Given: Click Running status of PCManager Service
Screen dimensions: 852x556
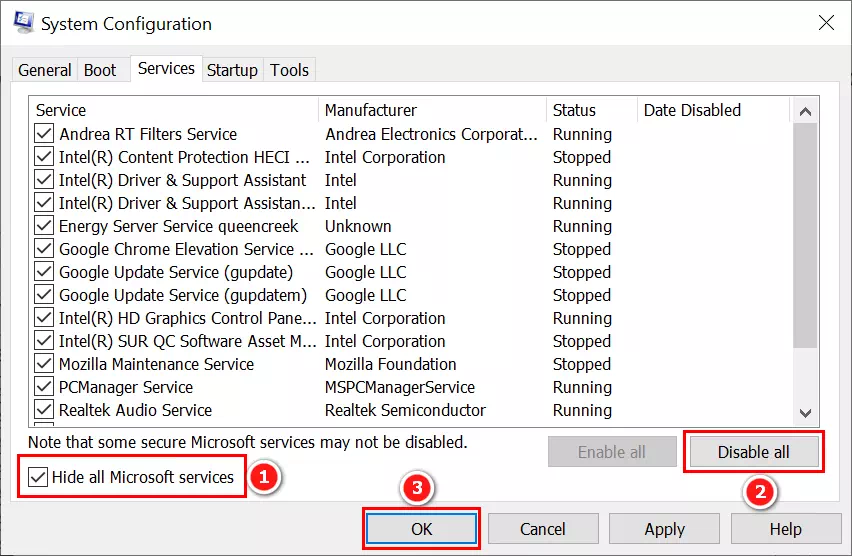Looking at the screenshot, I should point(582,387).
